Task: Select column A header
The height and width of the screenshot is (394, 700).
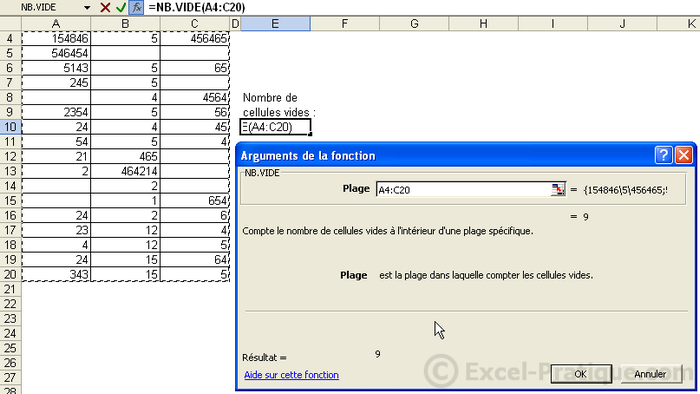Action: tap(56, 24)
